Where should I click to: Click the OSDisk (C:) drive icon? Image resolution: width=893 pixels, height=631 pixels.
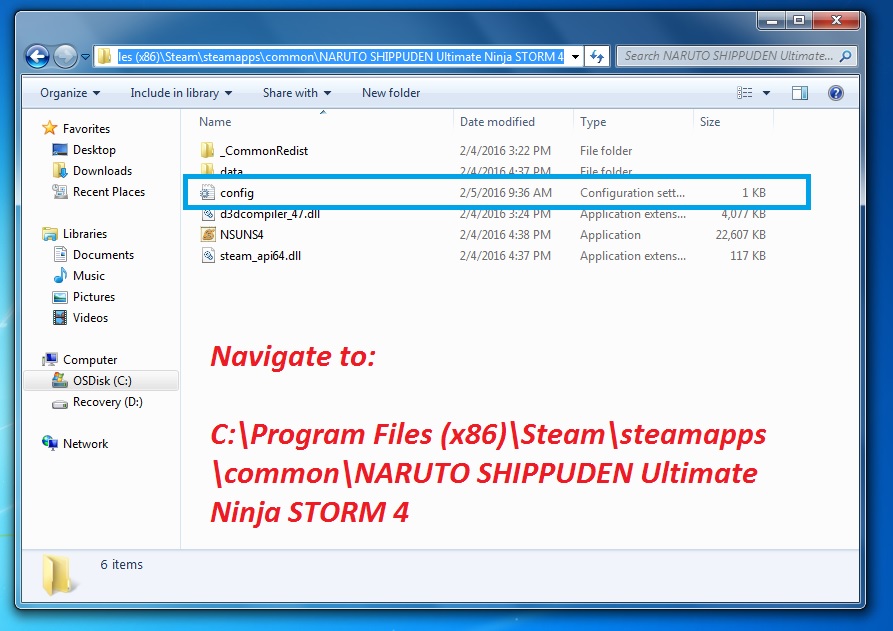(60, 380)
